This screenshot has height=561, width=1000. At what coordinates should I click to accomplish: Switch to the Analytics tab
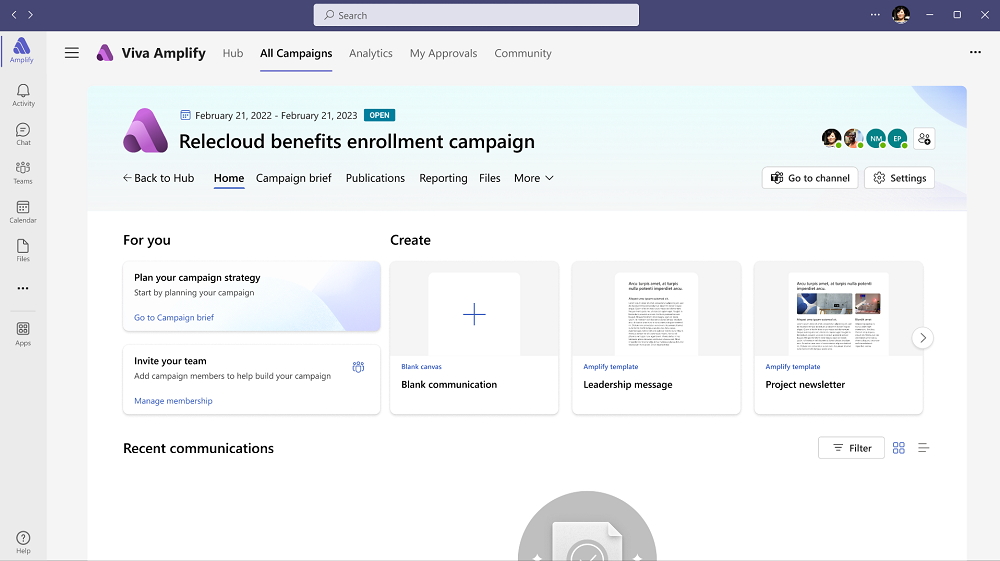[370, 53]
